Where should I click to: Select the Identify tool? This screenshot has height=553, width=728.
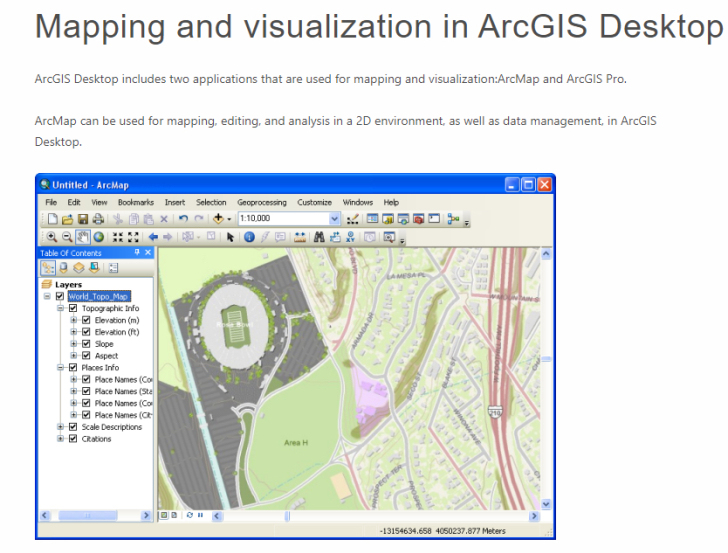coord(249,237)
